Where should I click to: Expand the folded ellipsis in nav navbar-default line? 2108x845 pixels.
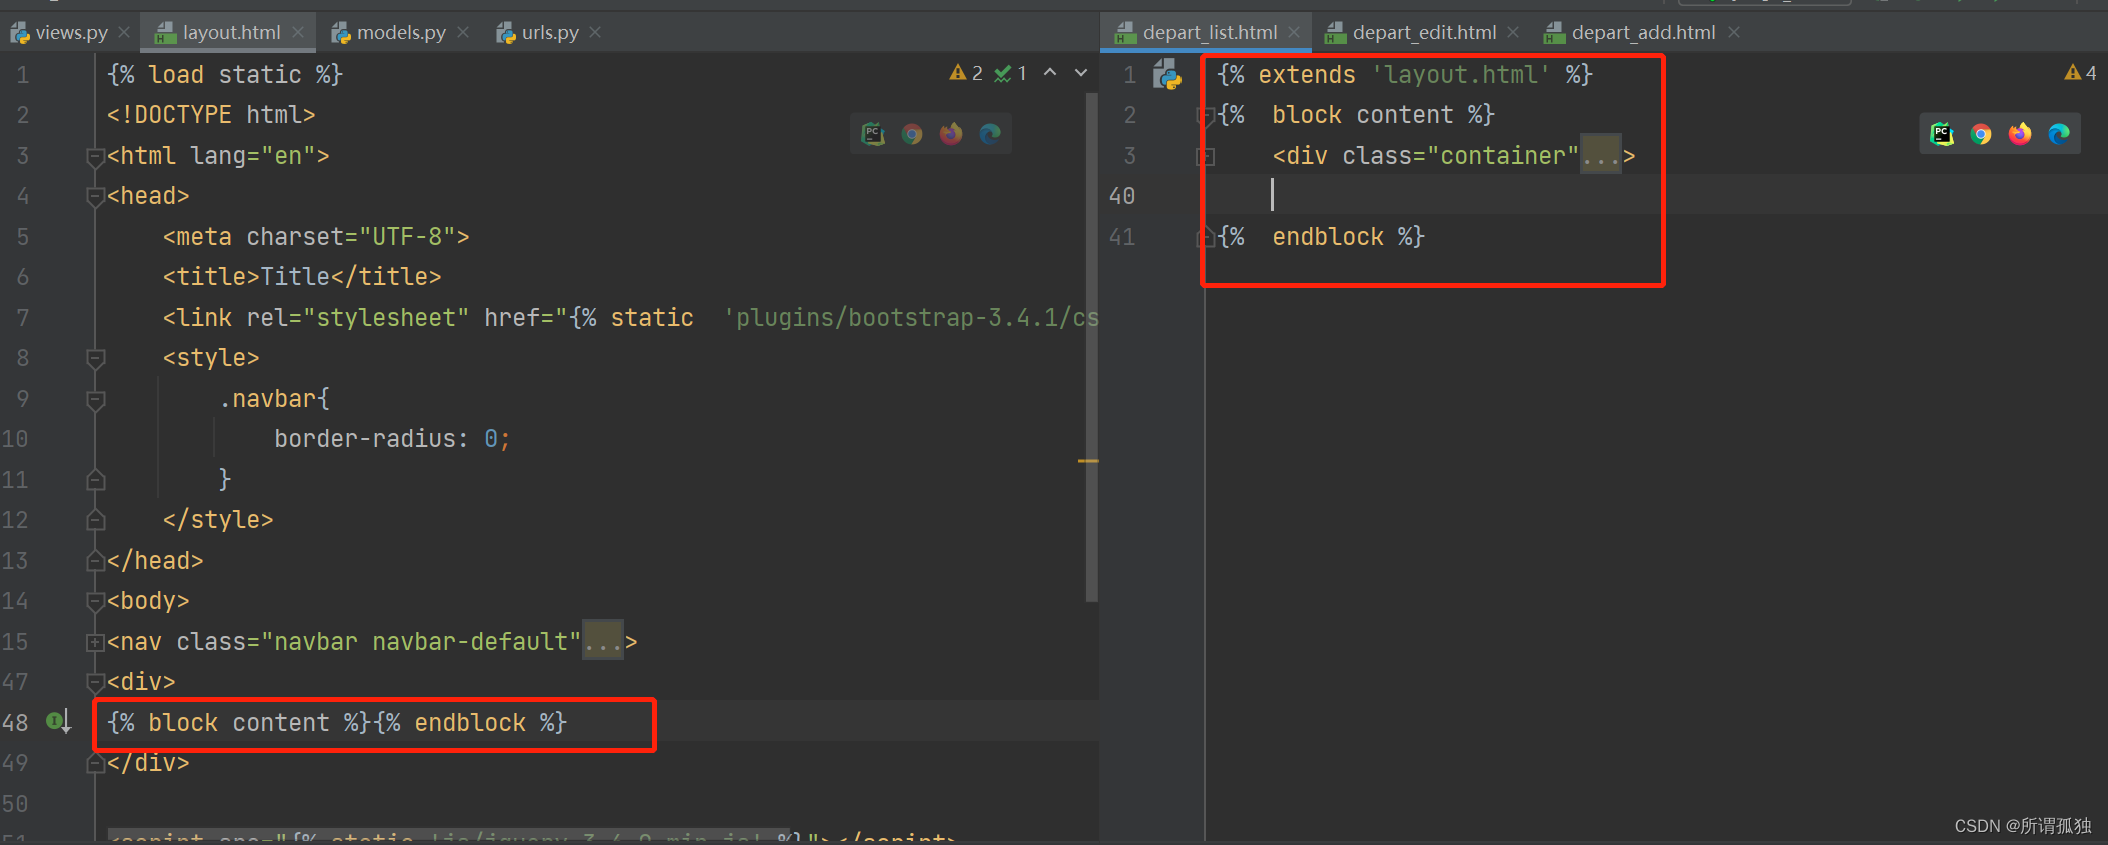coord(603,642)
